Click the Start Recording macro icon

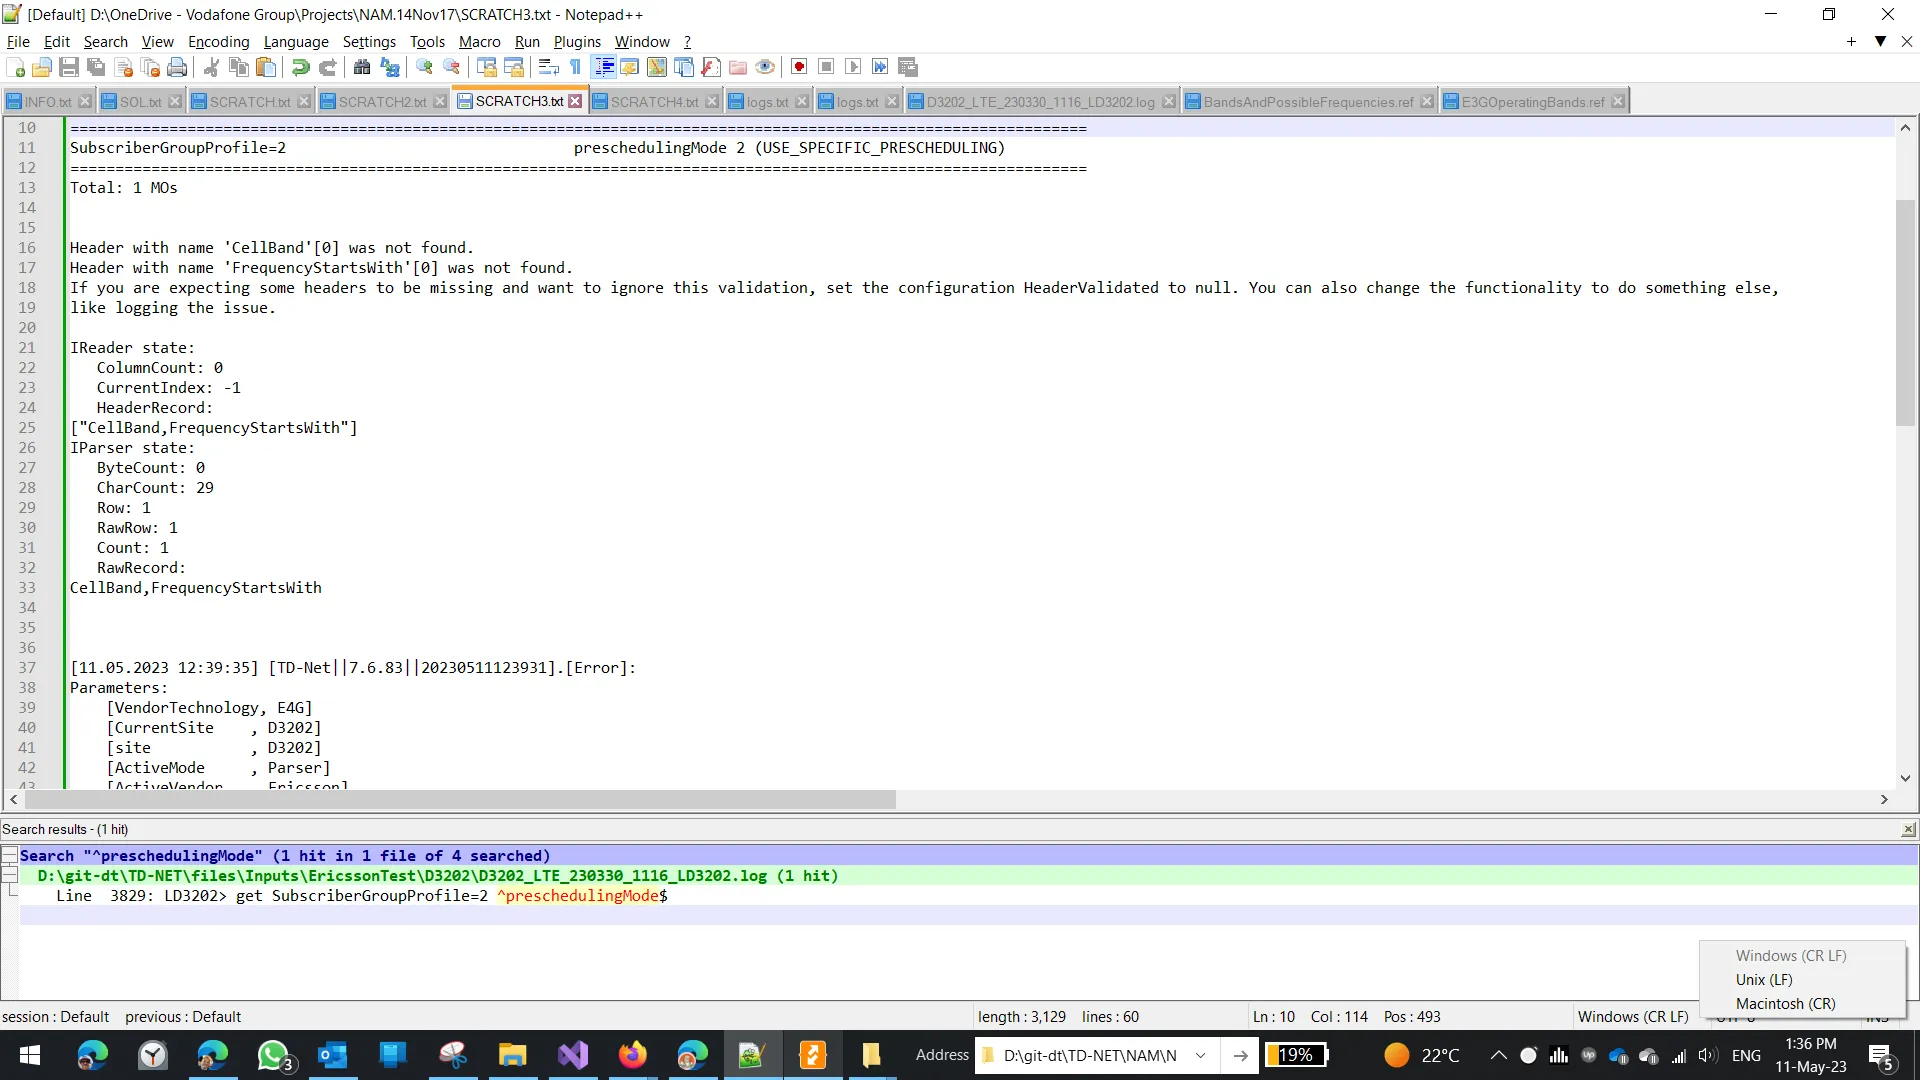799,67
